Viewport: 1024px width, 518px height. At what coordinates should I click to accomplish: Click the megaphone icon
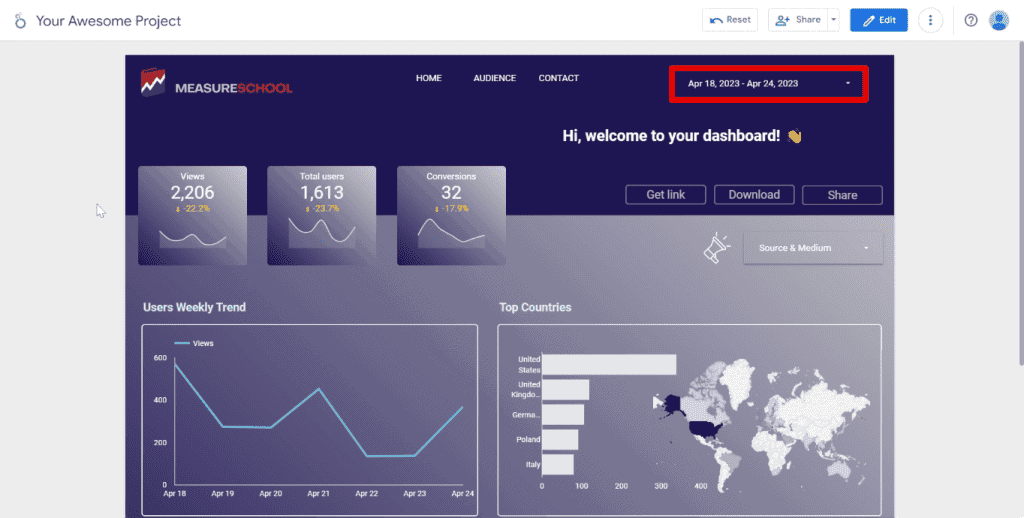[716, 248]
